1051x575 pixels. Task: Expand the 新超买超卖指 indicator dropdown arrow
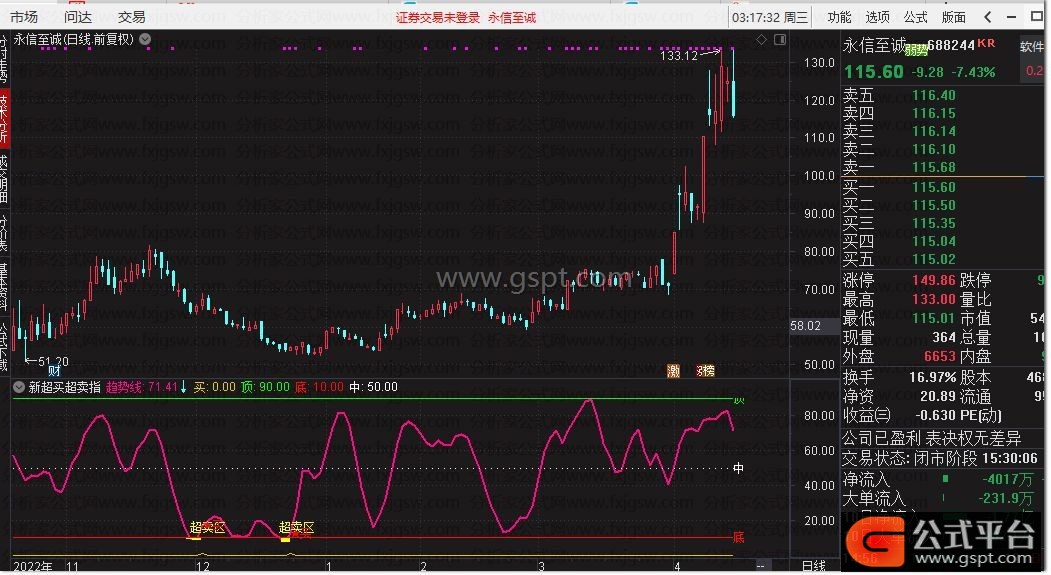pyautogui.click(x=19, y=387)
